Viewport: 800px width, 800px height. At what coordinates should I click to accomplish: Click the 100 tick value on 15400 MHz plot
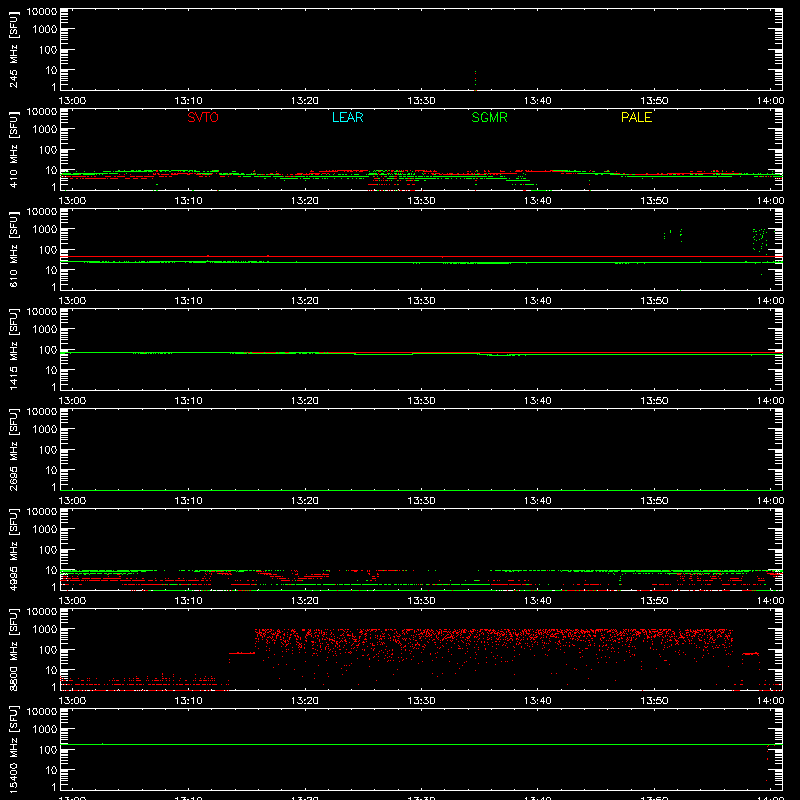point(48,750)
